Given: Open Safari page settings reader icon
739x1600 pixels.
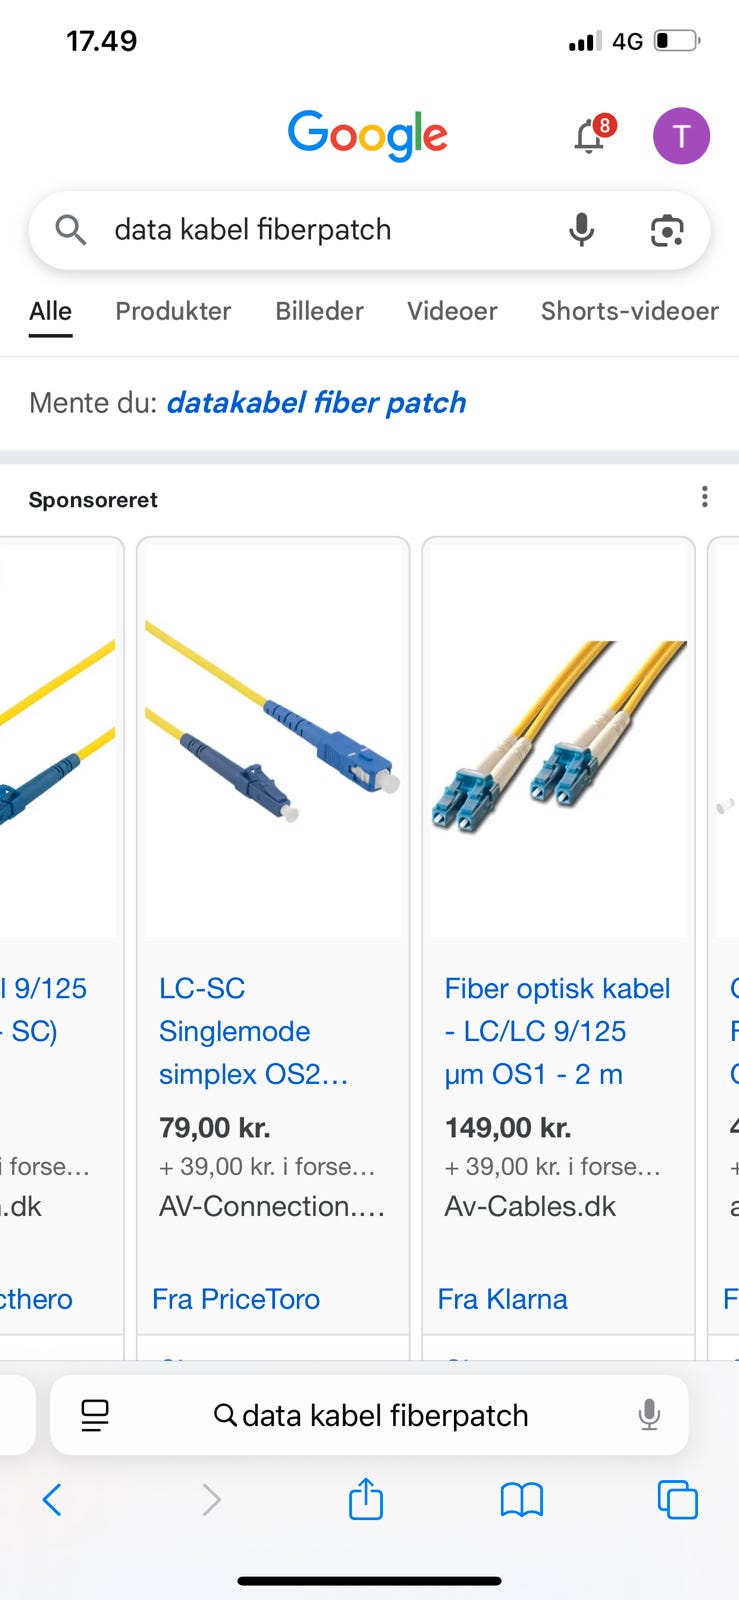Looking at the screenshot, I should 95,1415.
